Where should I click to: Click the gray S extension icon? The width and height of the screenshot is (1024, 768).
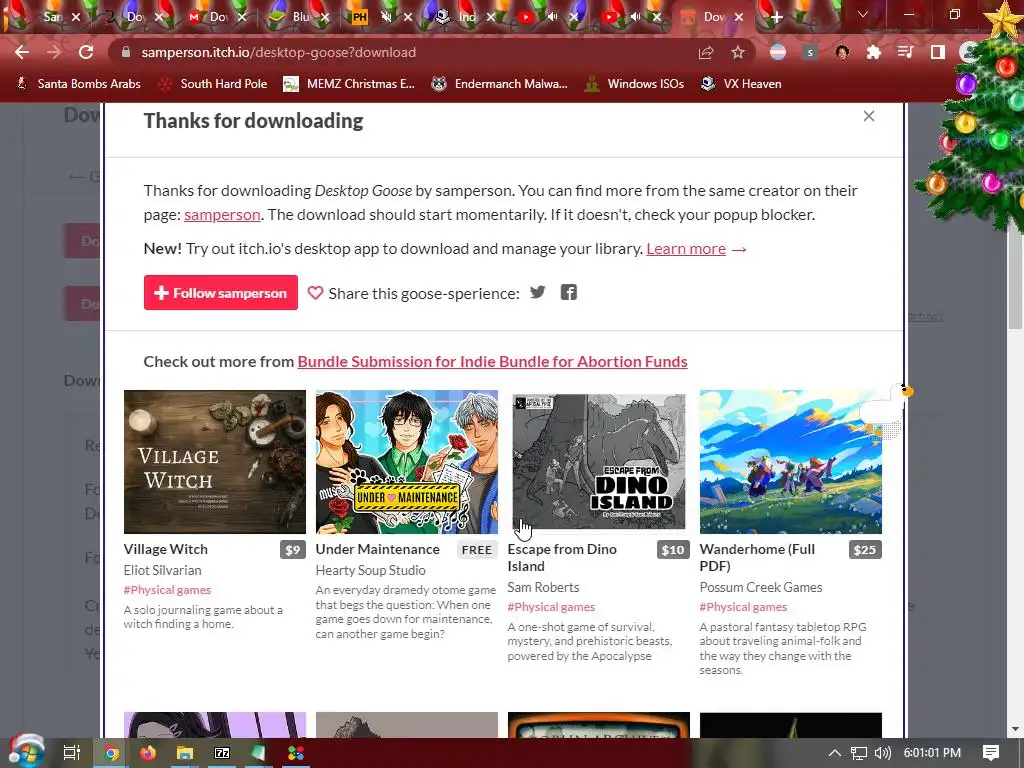point(810,52)
